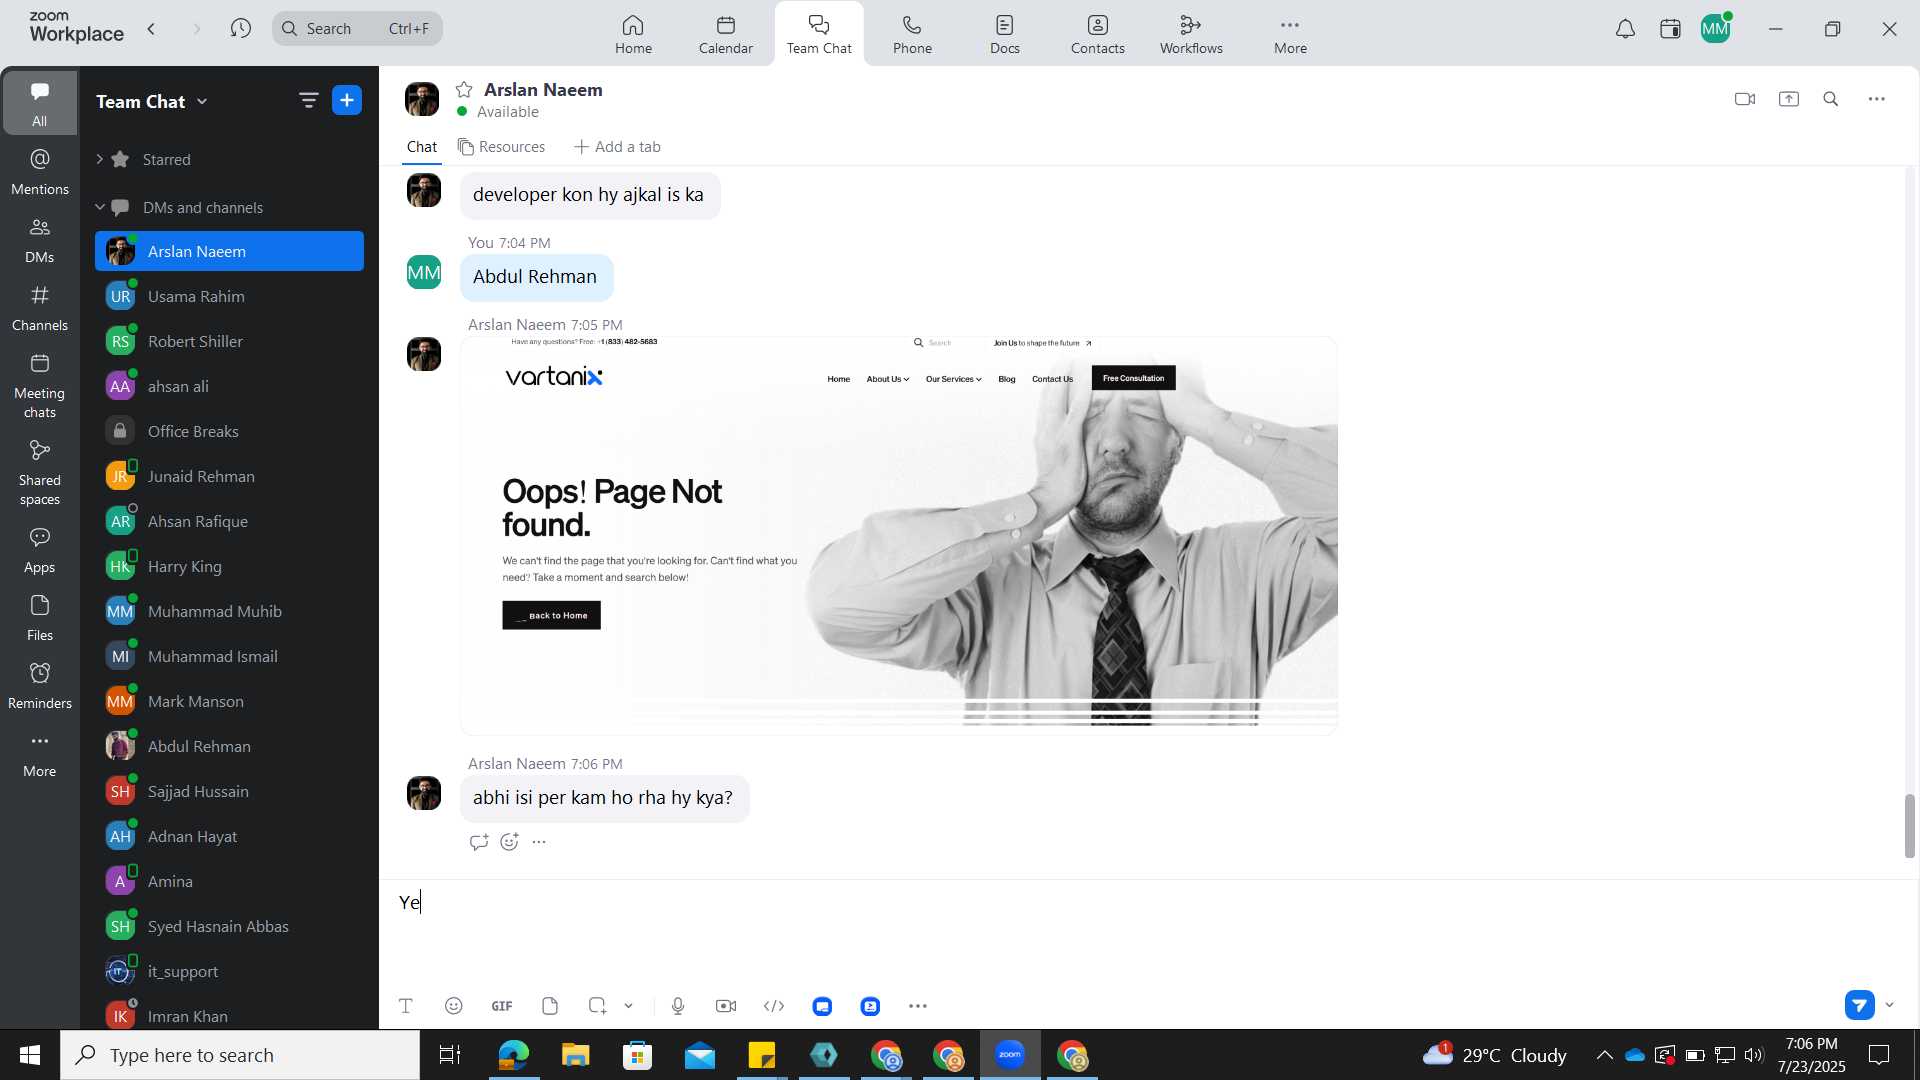
Task: Open Meeting chats in sidebar
Action: [40, 386]
